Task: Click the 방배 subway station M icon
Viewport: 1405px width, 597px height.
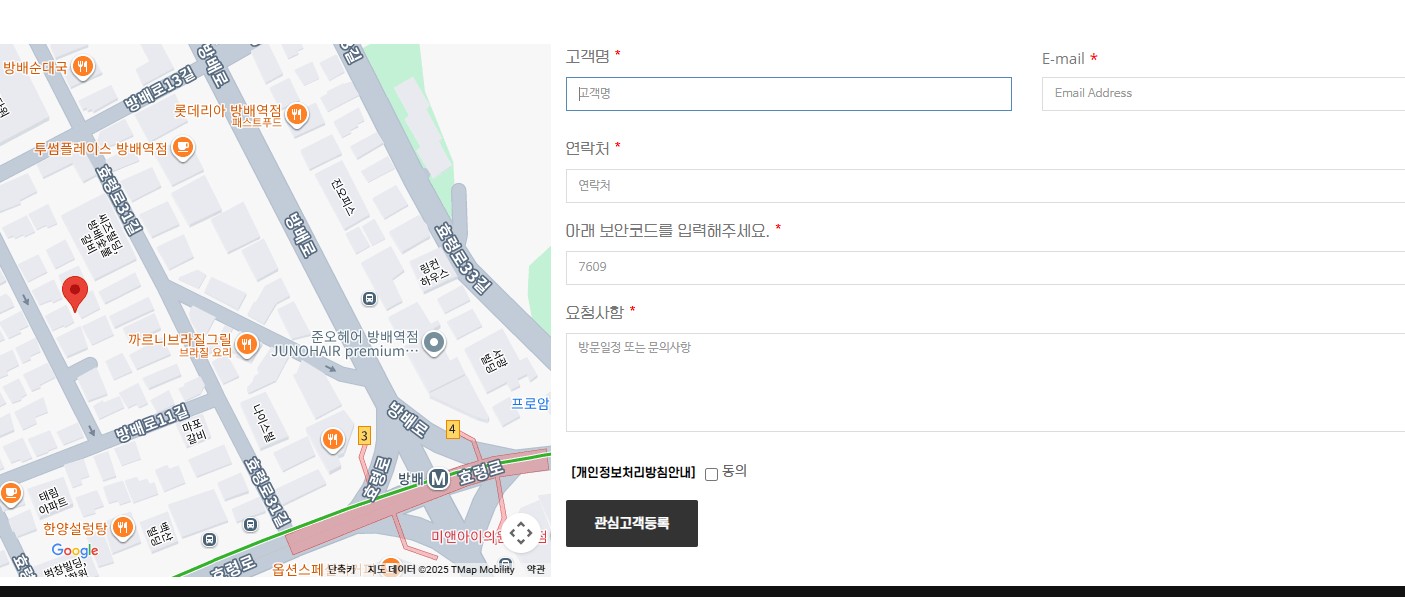Action: 438,480
